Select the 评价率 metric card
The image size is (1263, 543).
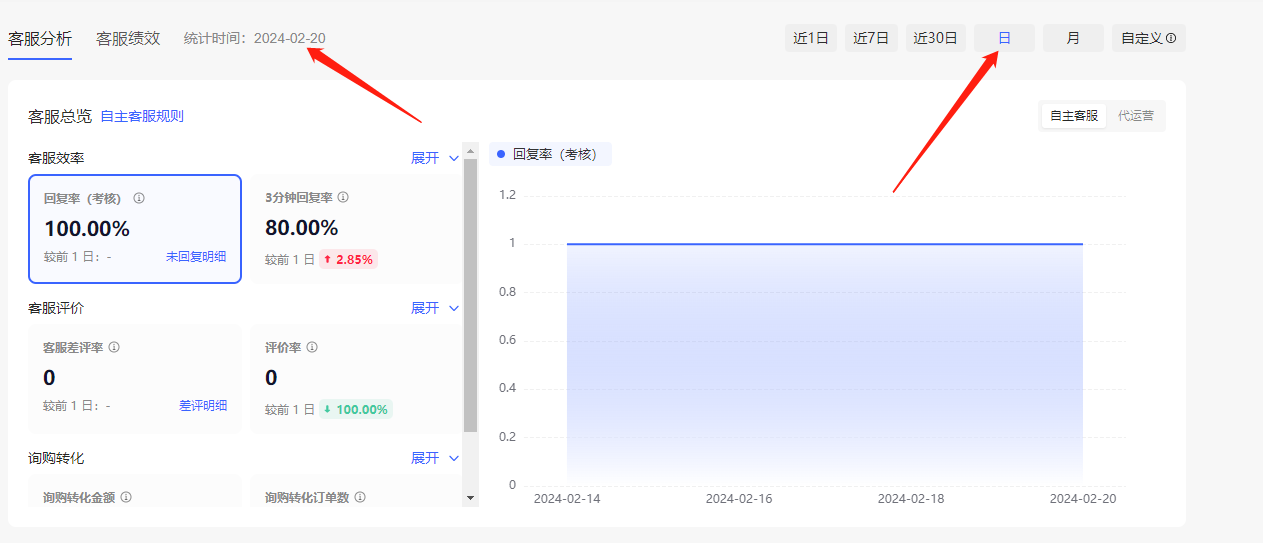coord(356,379)
